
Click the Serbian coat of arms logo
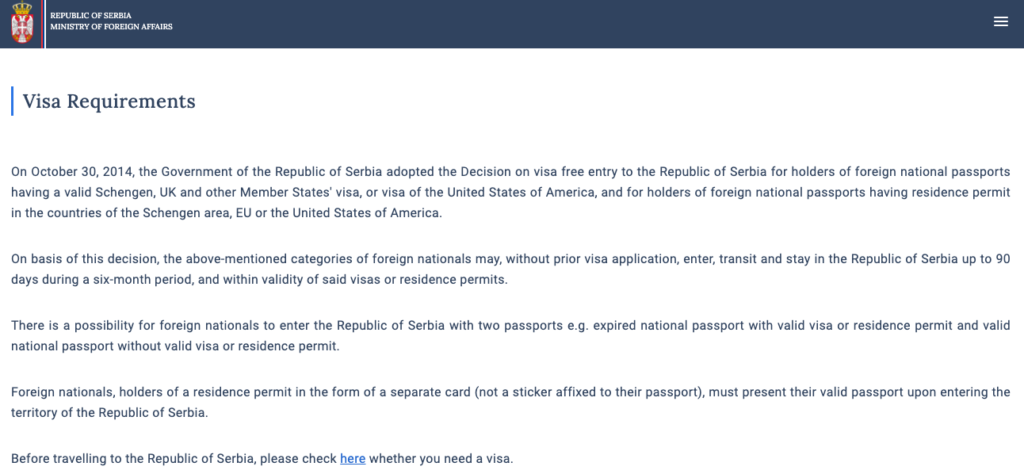pos(21,23)
